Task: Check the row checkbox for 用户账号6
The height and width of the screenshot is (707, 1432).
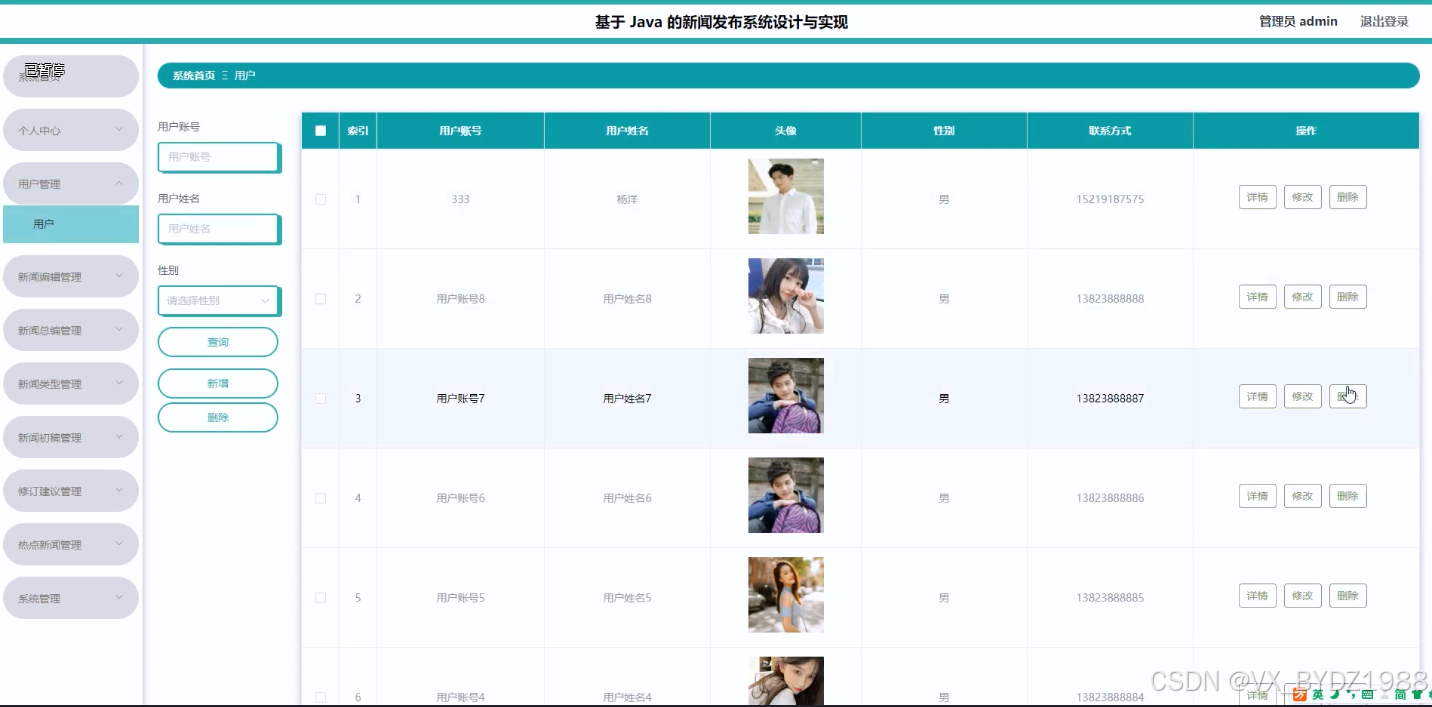Action: coord(320,498)
